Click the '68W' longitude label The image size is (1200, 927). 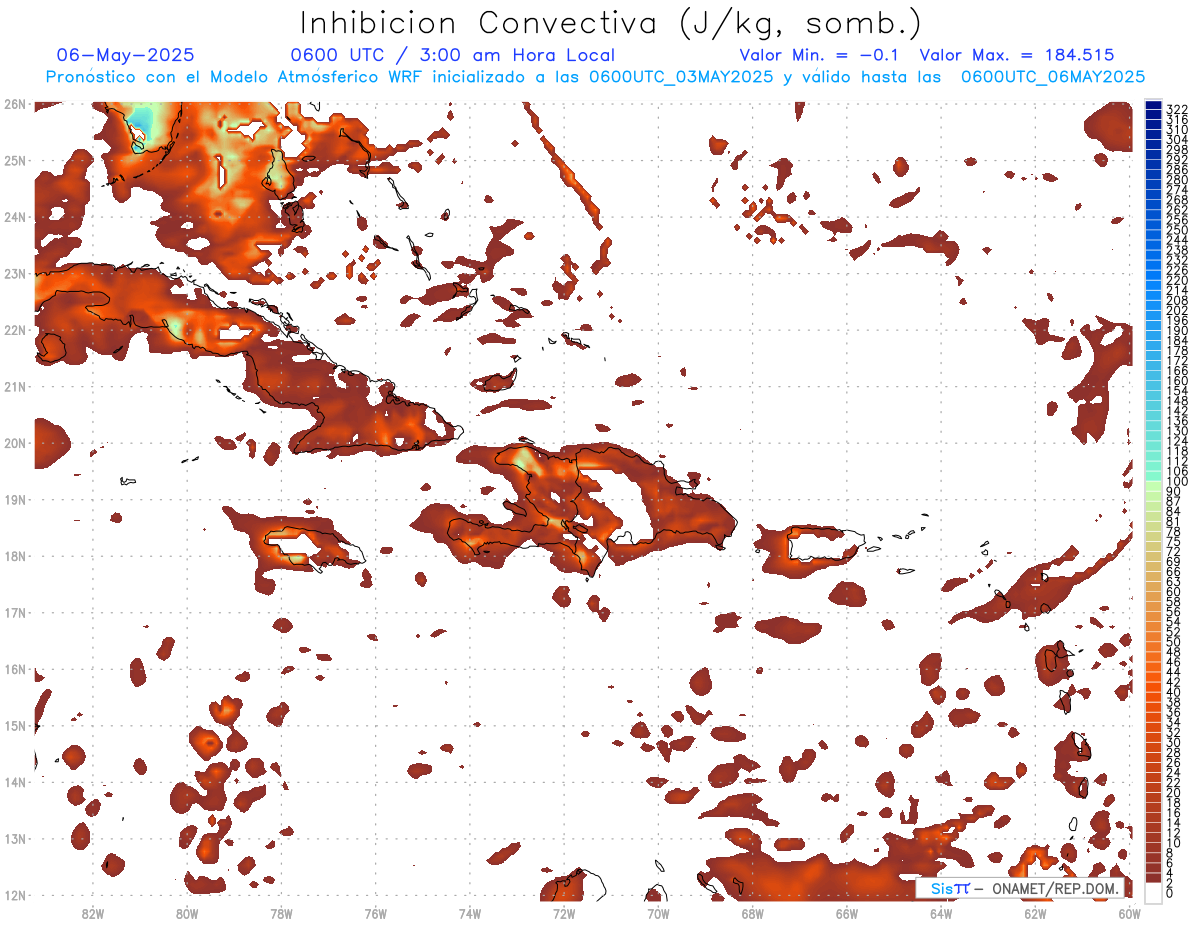click(x=752, y=913)
